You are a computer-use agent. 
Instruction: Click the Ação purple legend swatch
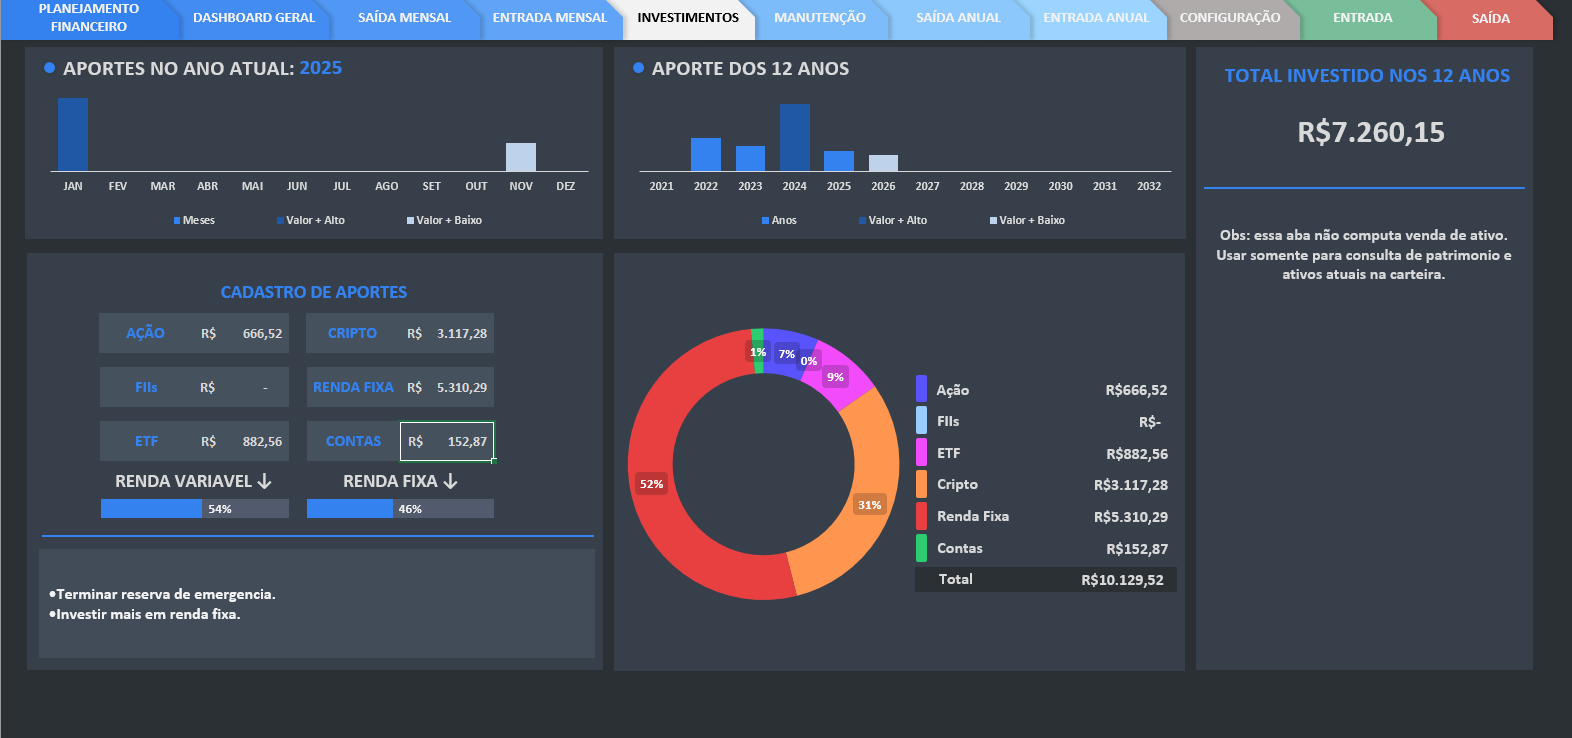click(921, 389)
